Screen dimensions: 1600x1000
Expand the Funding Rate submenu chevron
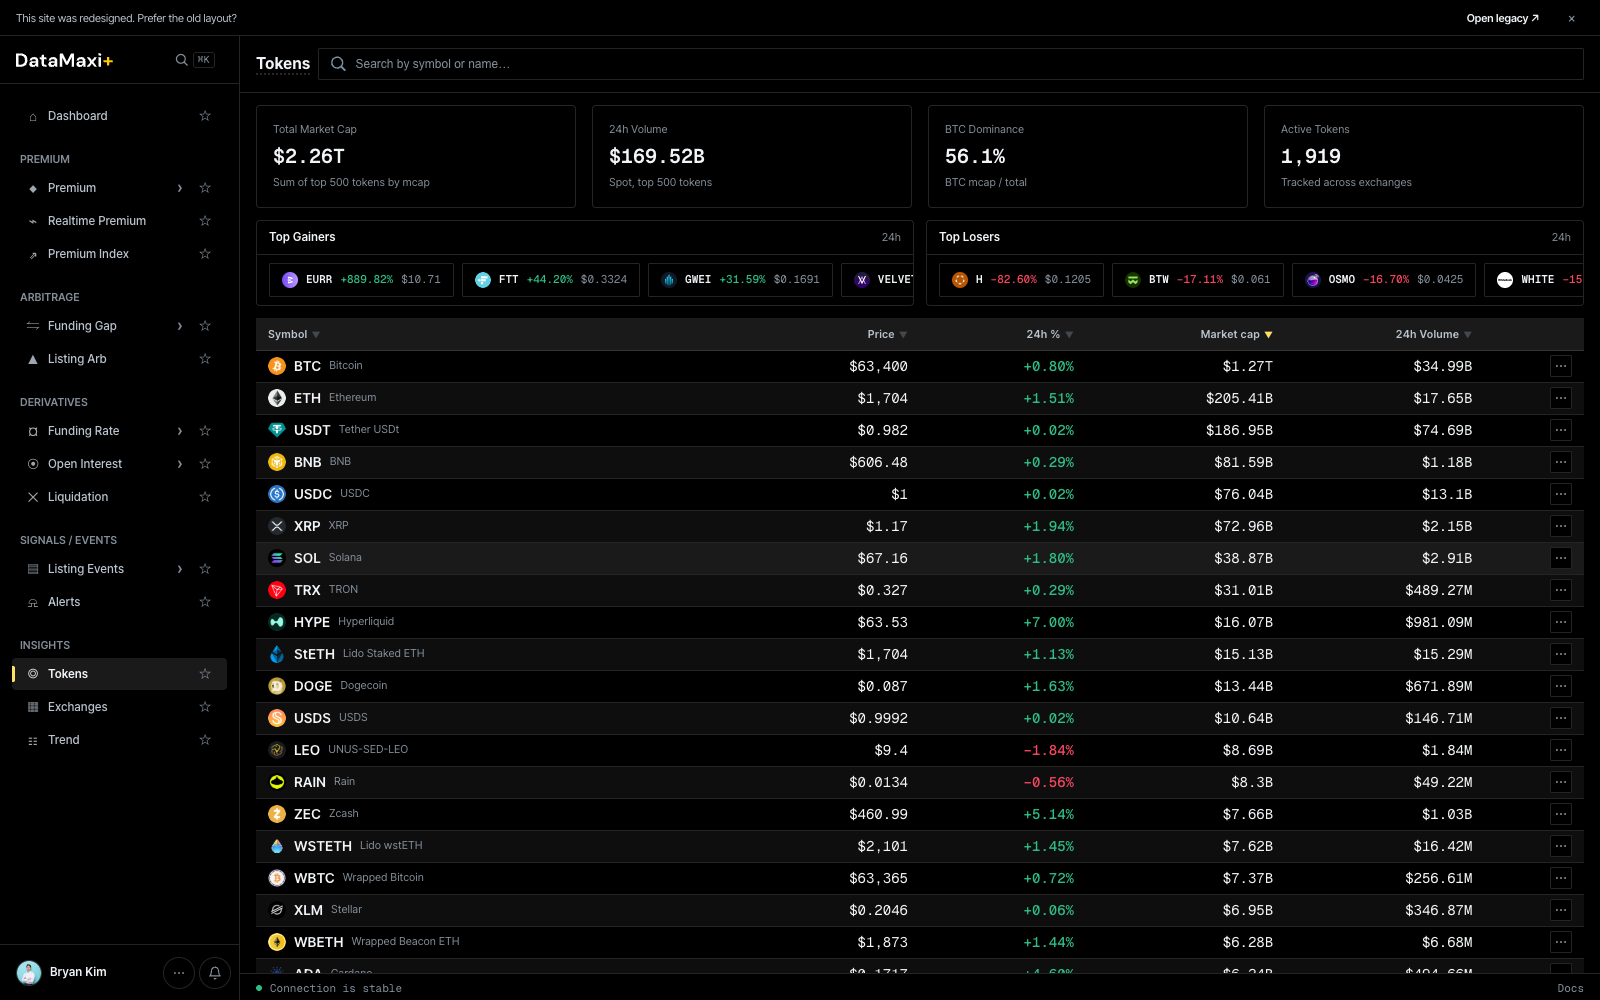click(180, 431)
